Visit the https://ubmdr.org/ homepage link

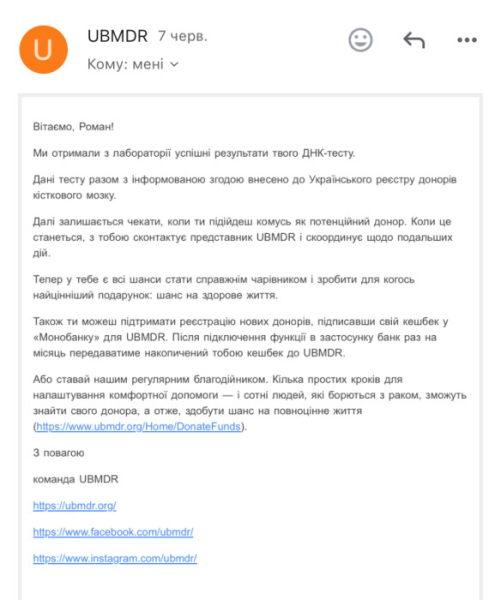(x=75, y=505)
